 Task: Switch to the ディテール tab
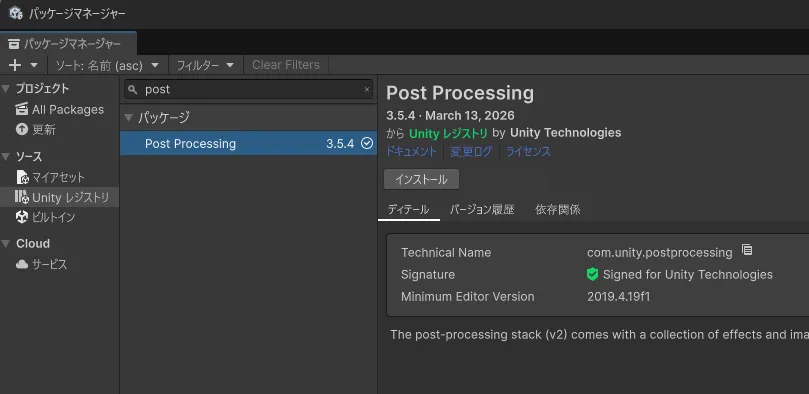pos(408,209)
